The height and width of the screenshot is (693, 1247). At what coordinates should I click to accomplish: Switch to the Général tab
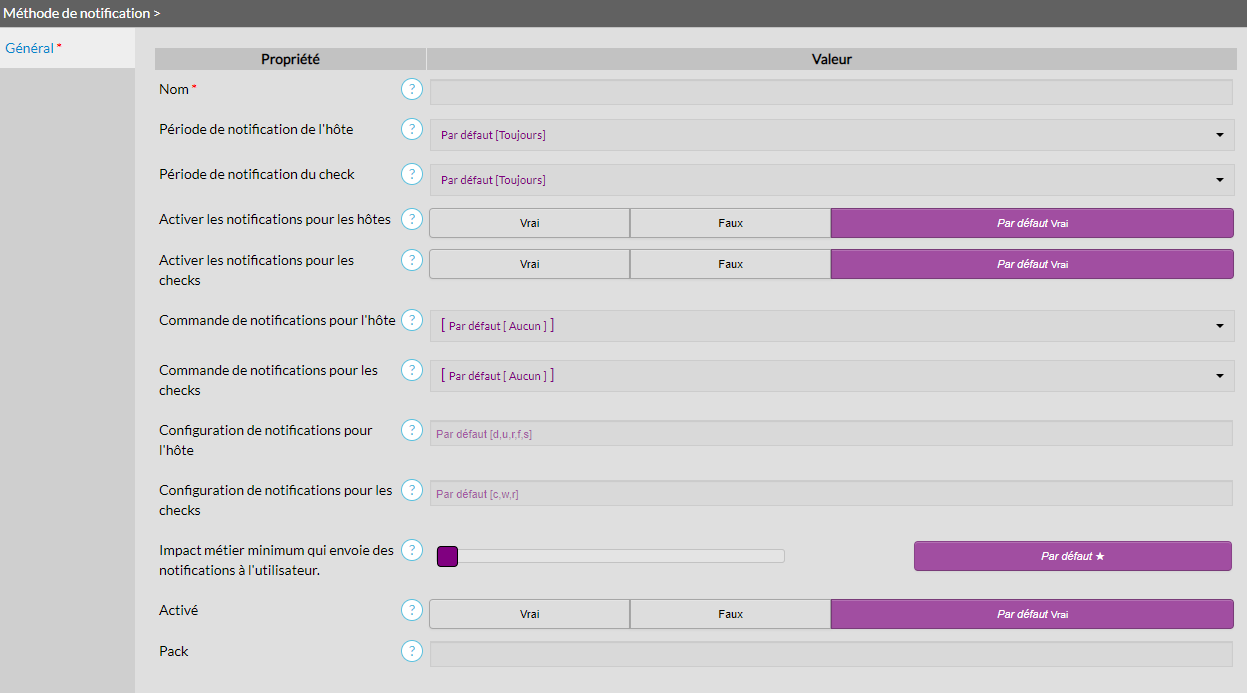coord(30,48)
